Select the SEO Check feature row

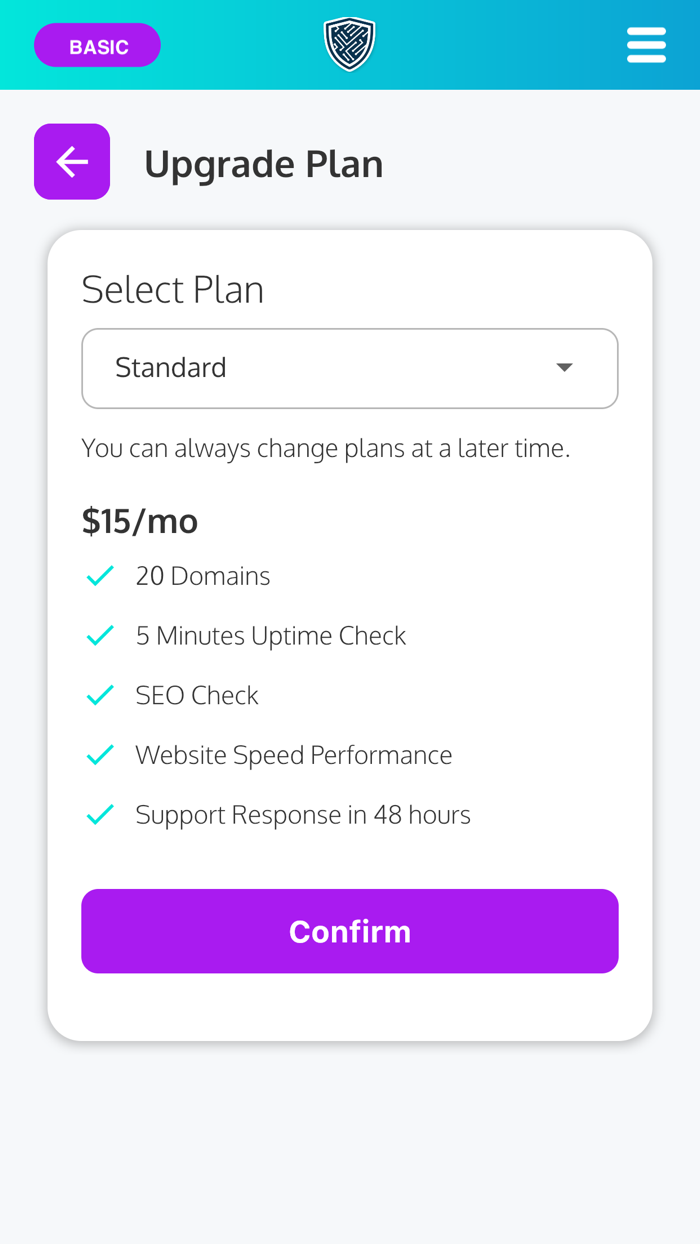click(197, 694)
